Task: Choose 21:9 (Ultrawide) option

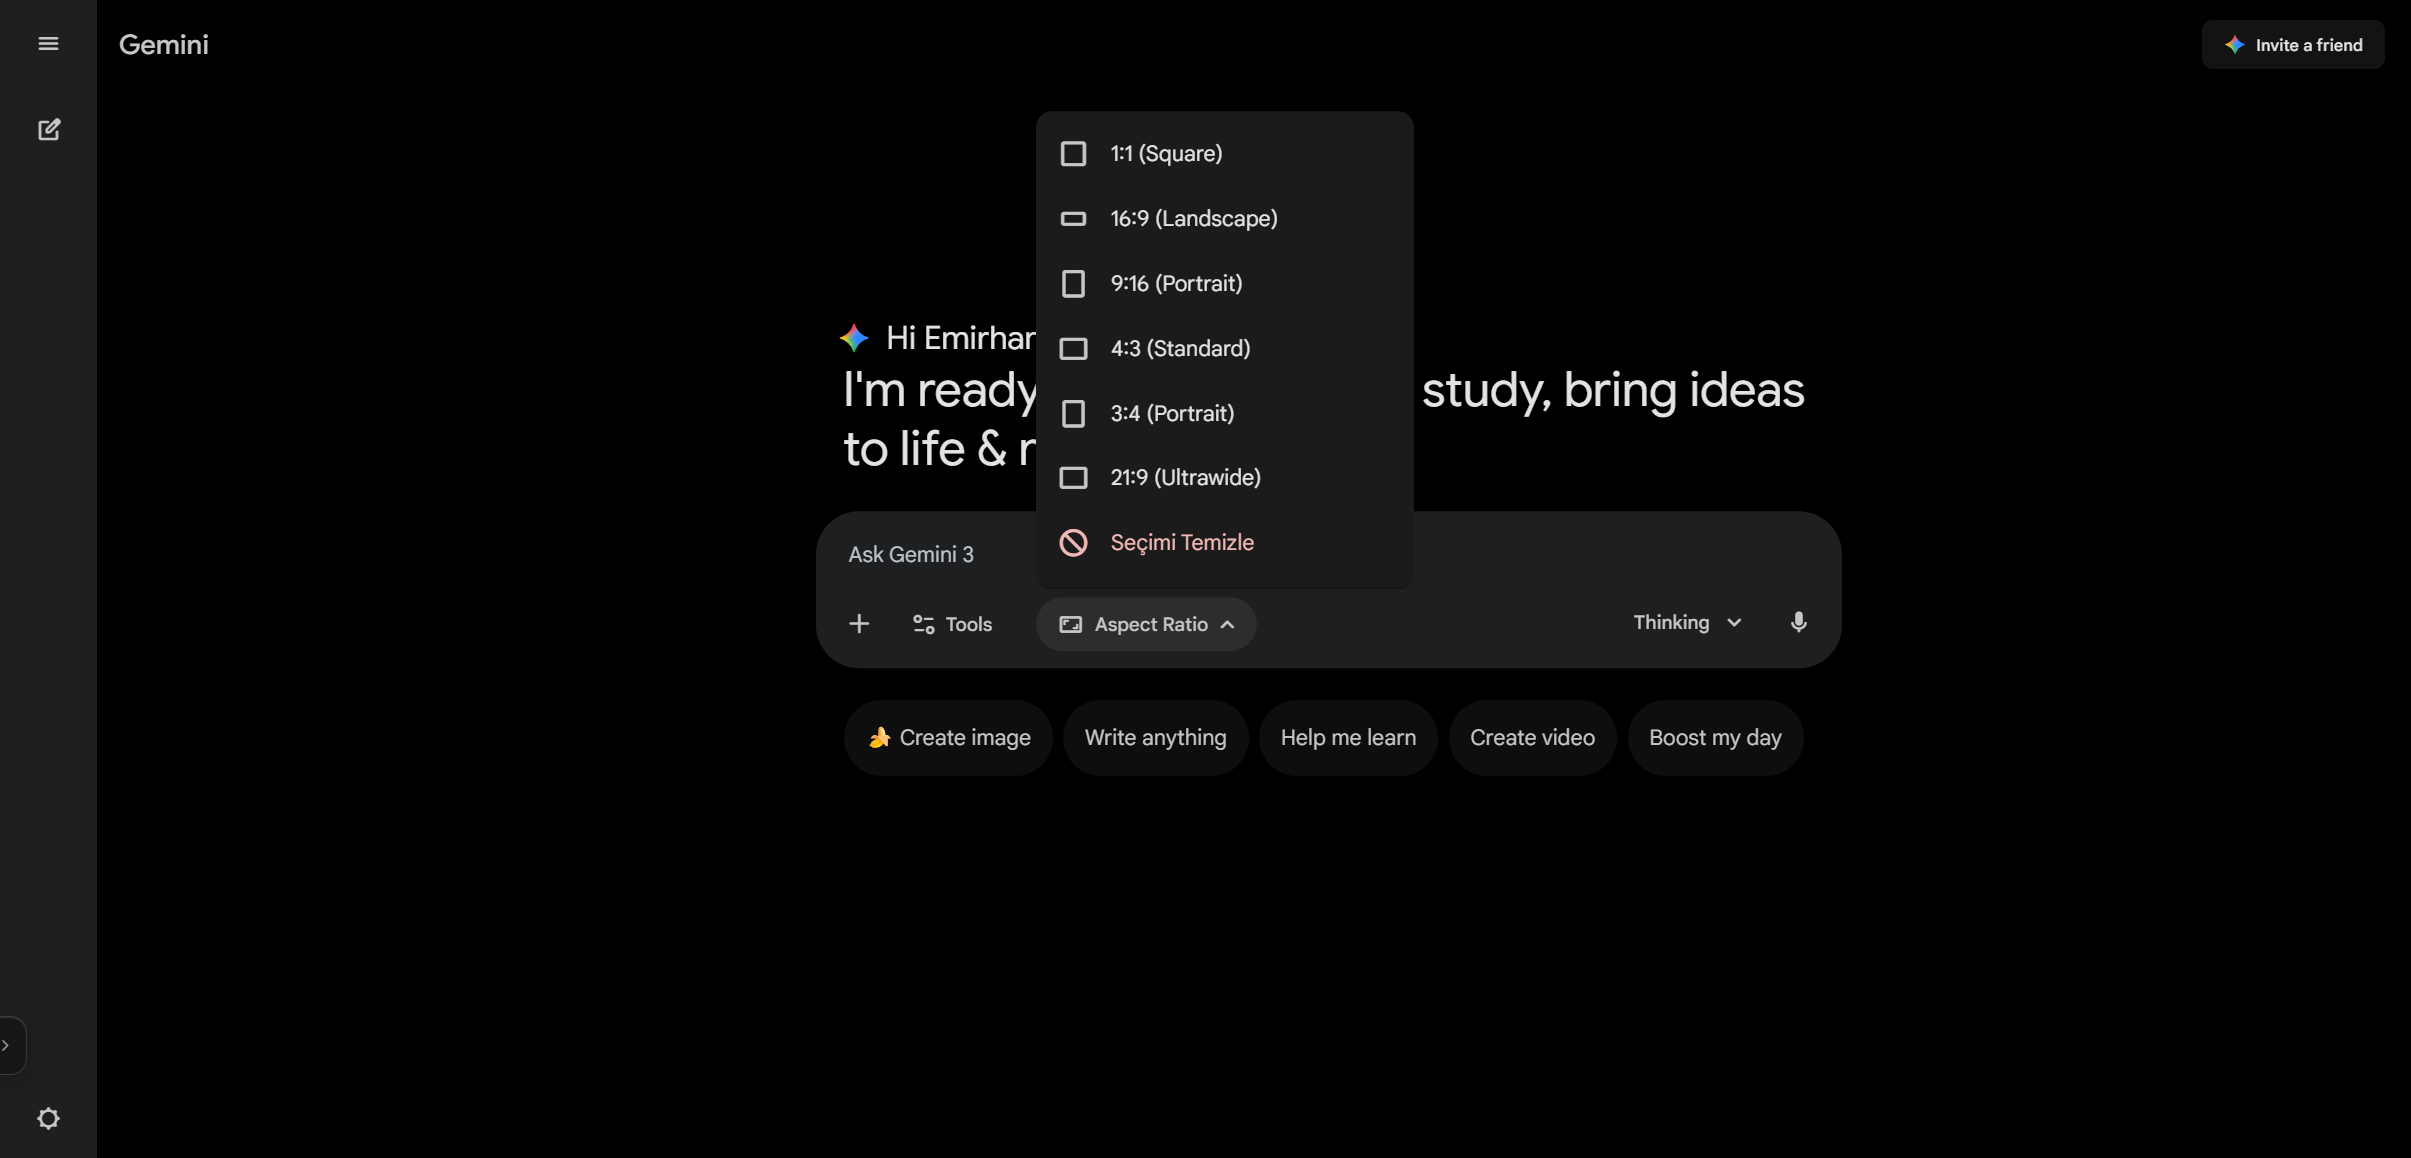Action: (1184, 478)
